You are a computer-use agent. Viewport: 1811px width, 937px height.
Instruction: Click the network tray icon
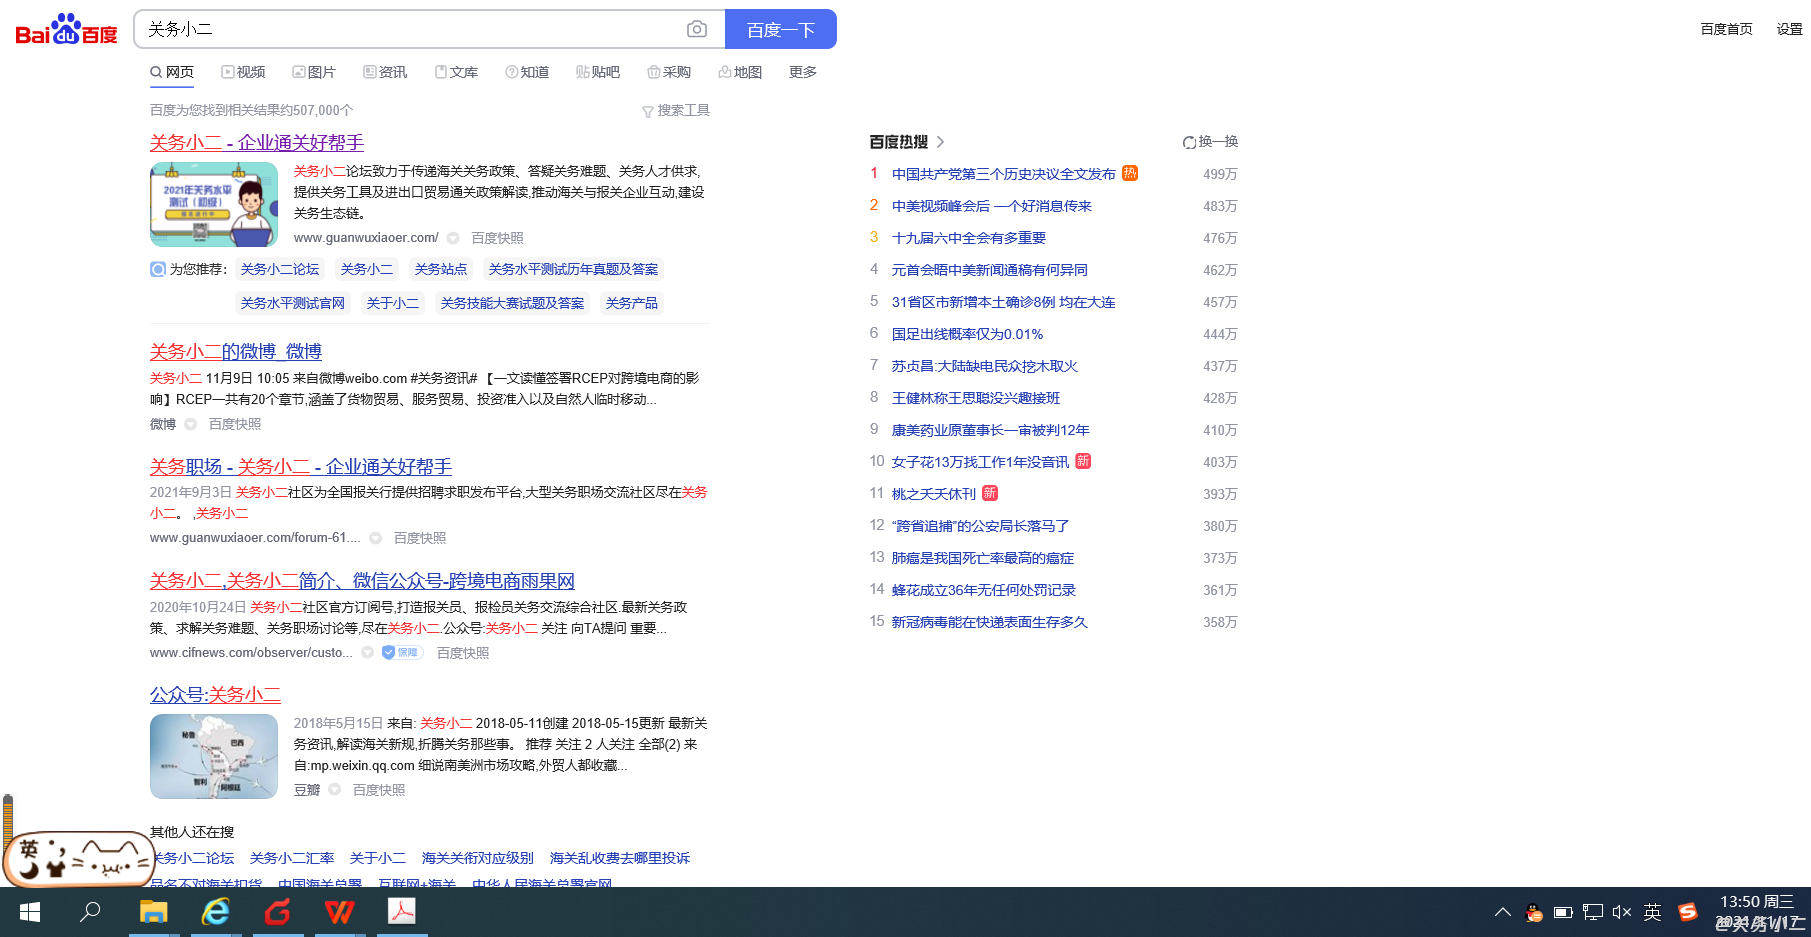point(1593,912)
